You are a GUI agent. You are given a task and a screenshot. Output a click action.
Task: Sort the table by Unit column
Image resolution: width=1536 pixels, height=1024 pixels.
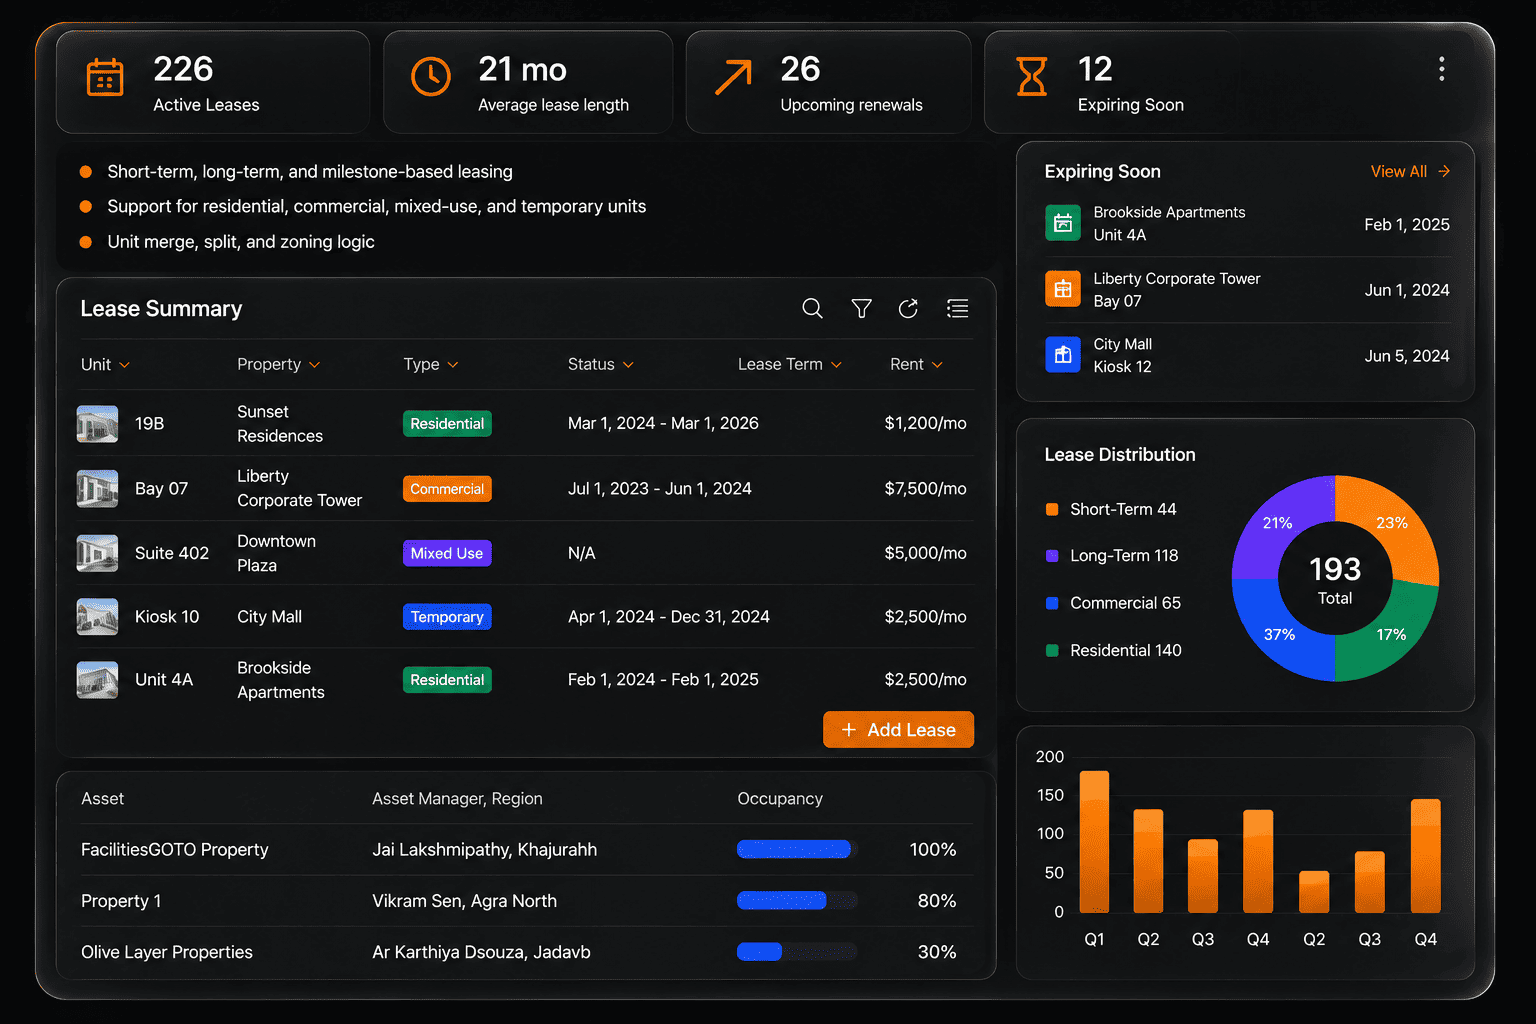click(x=105, y=365)
